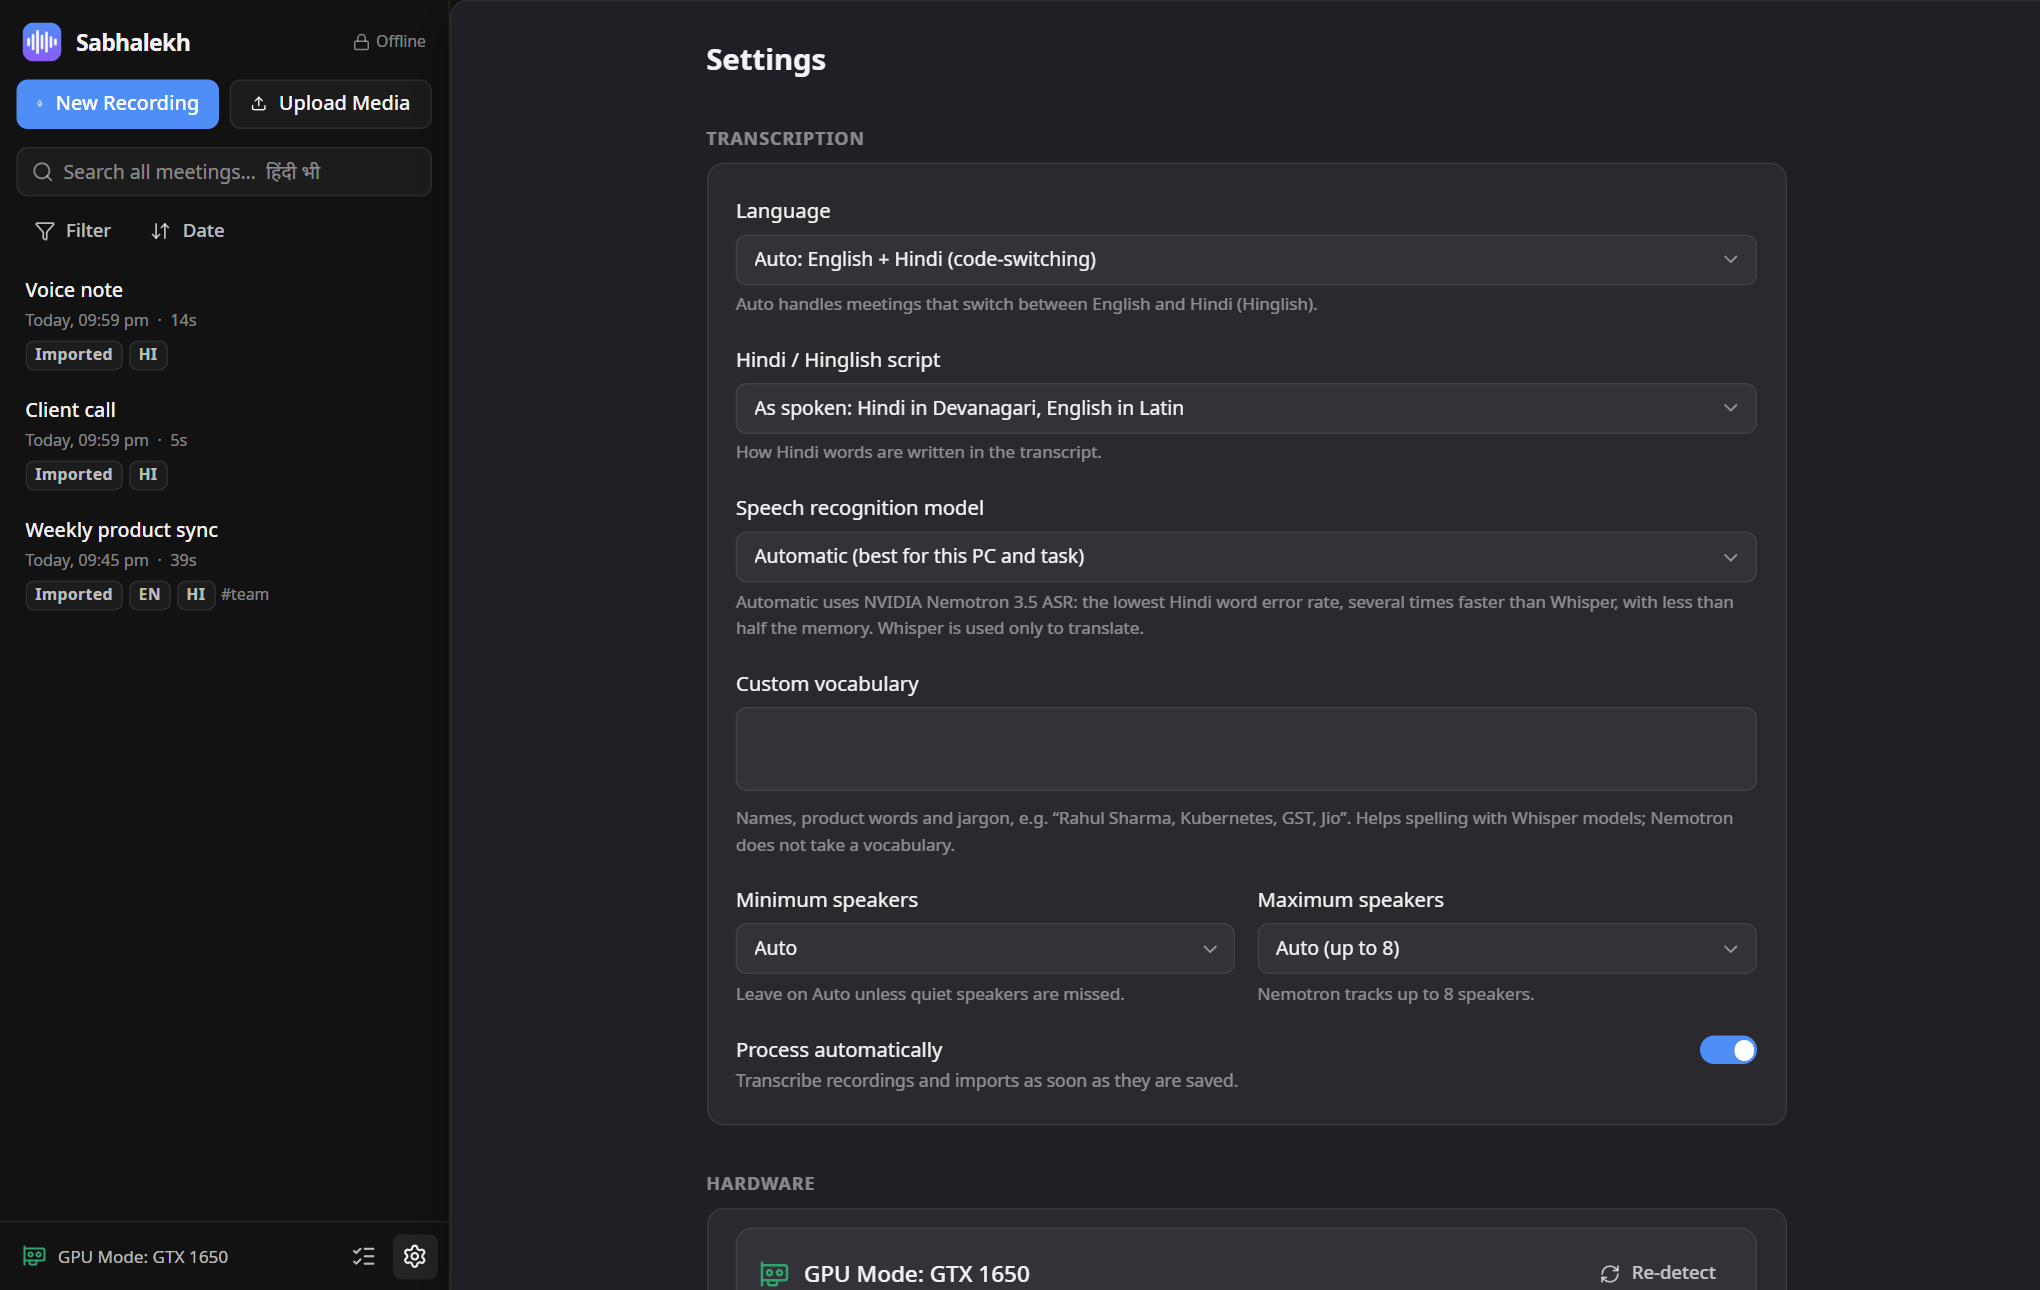Click the Filter funnel icon

tap(45, 231)
